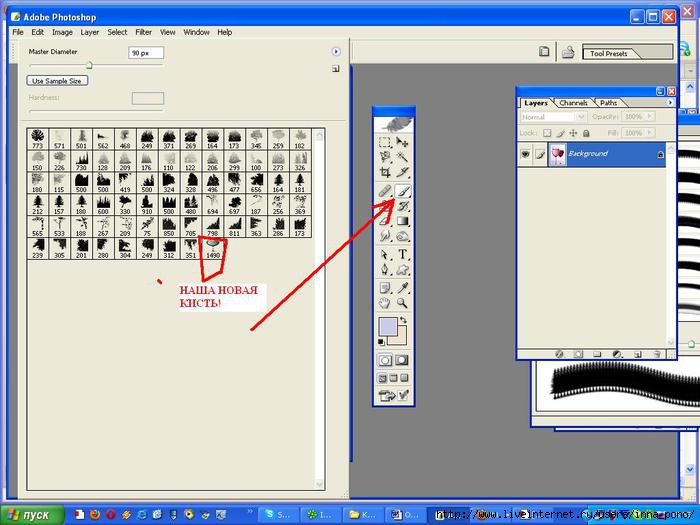700x525 pixels.
Task: Delete layer using the trash icon
Action: point(657,354)
